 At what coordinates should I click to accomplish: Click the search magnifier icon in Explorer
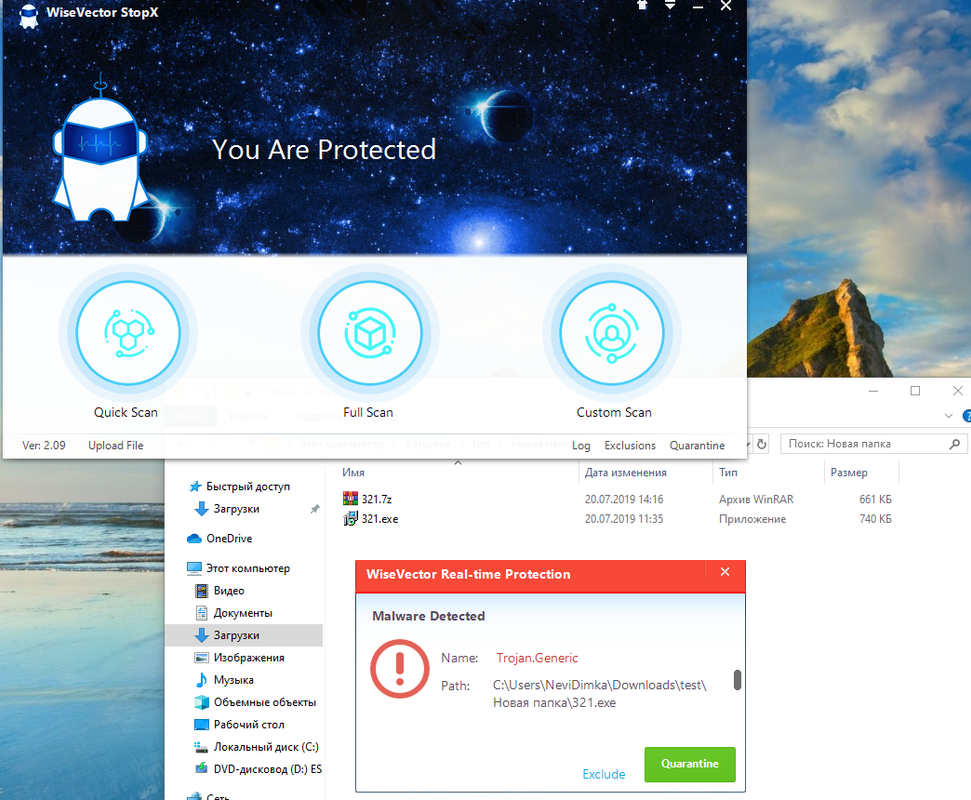point(955,444)
